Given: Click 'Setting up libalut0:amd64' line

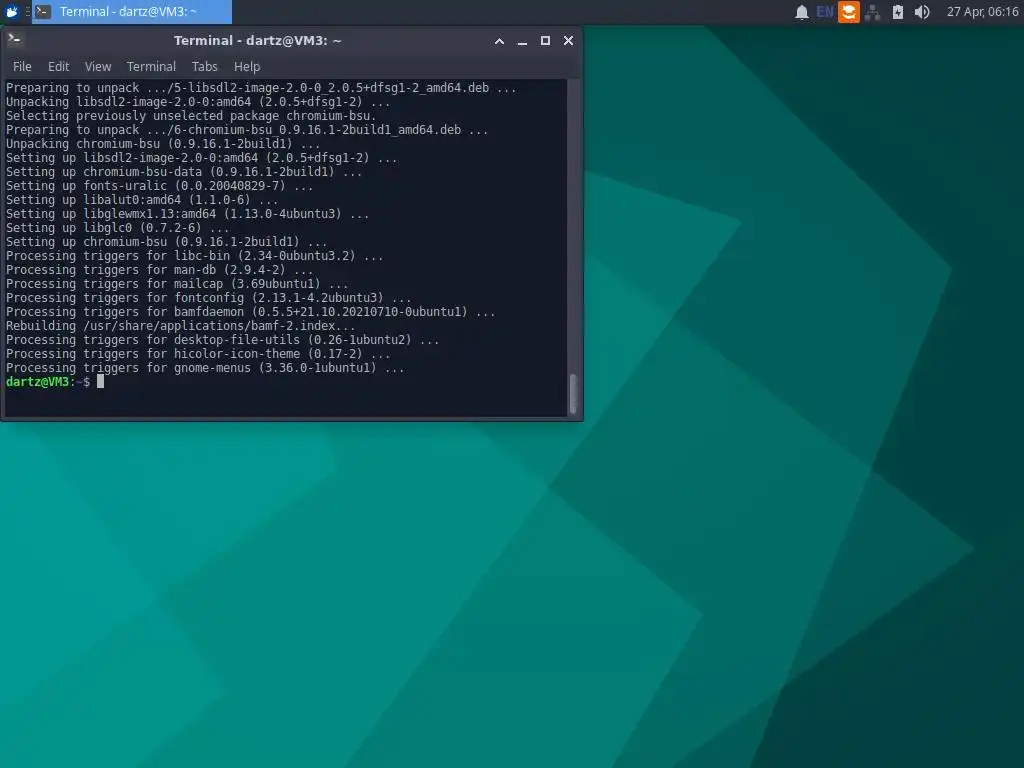Looking at the screenshot, I should (x=142, y=200).
